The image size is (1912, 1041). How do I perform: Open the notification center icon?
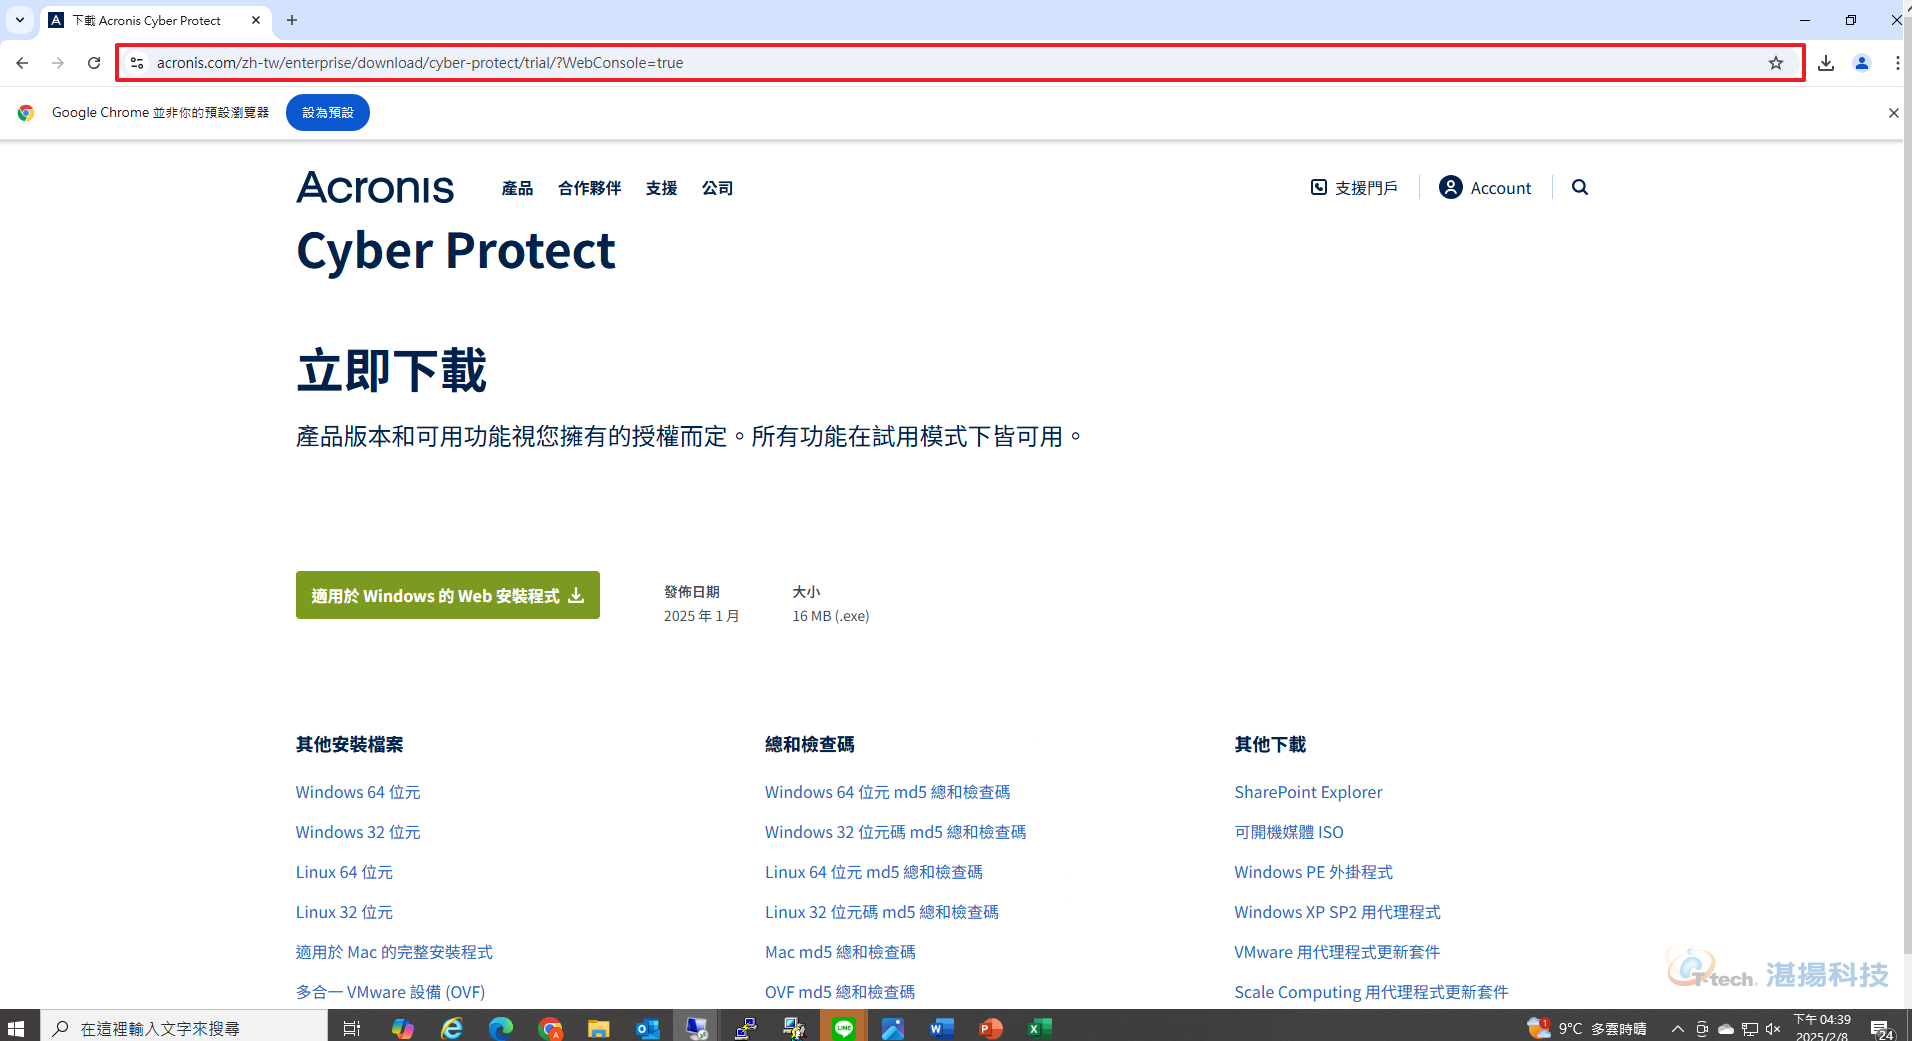(x=1881, y=1028)
